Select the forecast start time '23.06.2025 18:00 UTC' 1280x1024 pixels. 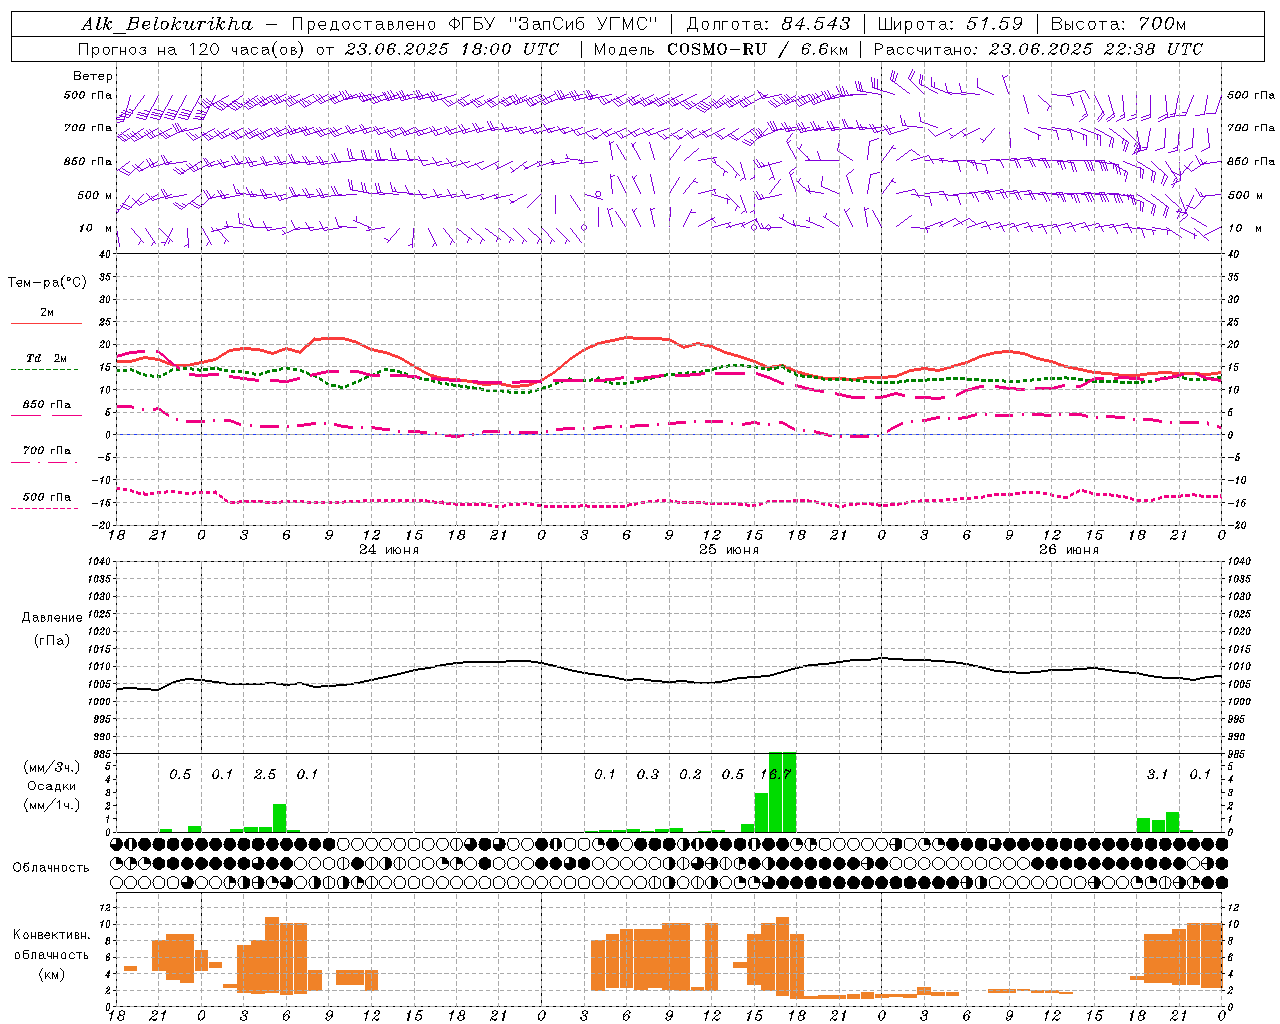pyautogui.click(x=451, y=49)
